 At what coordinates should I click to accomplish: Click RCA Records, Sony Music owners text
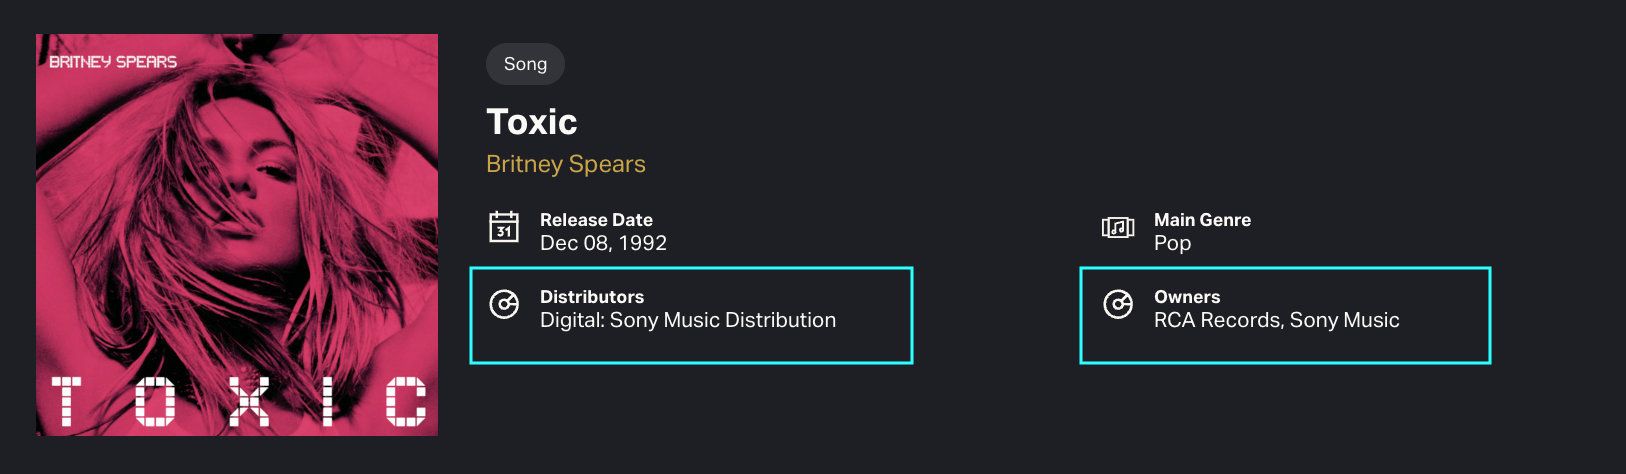pyautogui.click(x=1276, y=320)
